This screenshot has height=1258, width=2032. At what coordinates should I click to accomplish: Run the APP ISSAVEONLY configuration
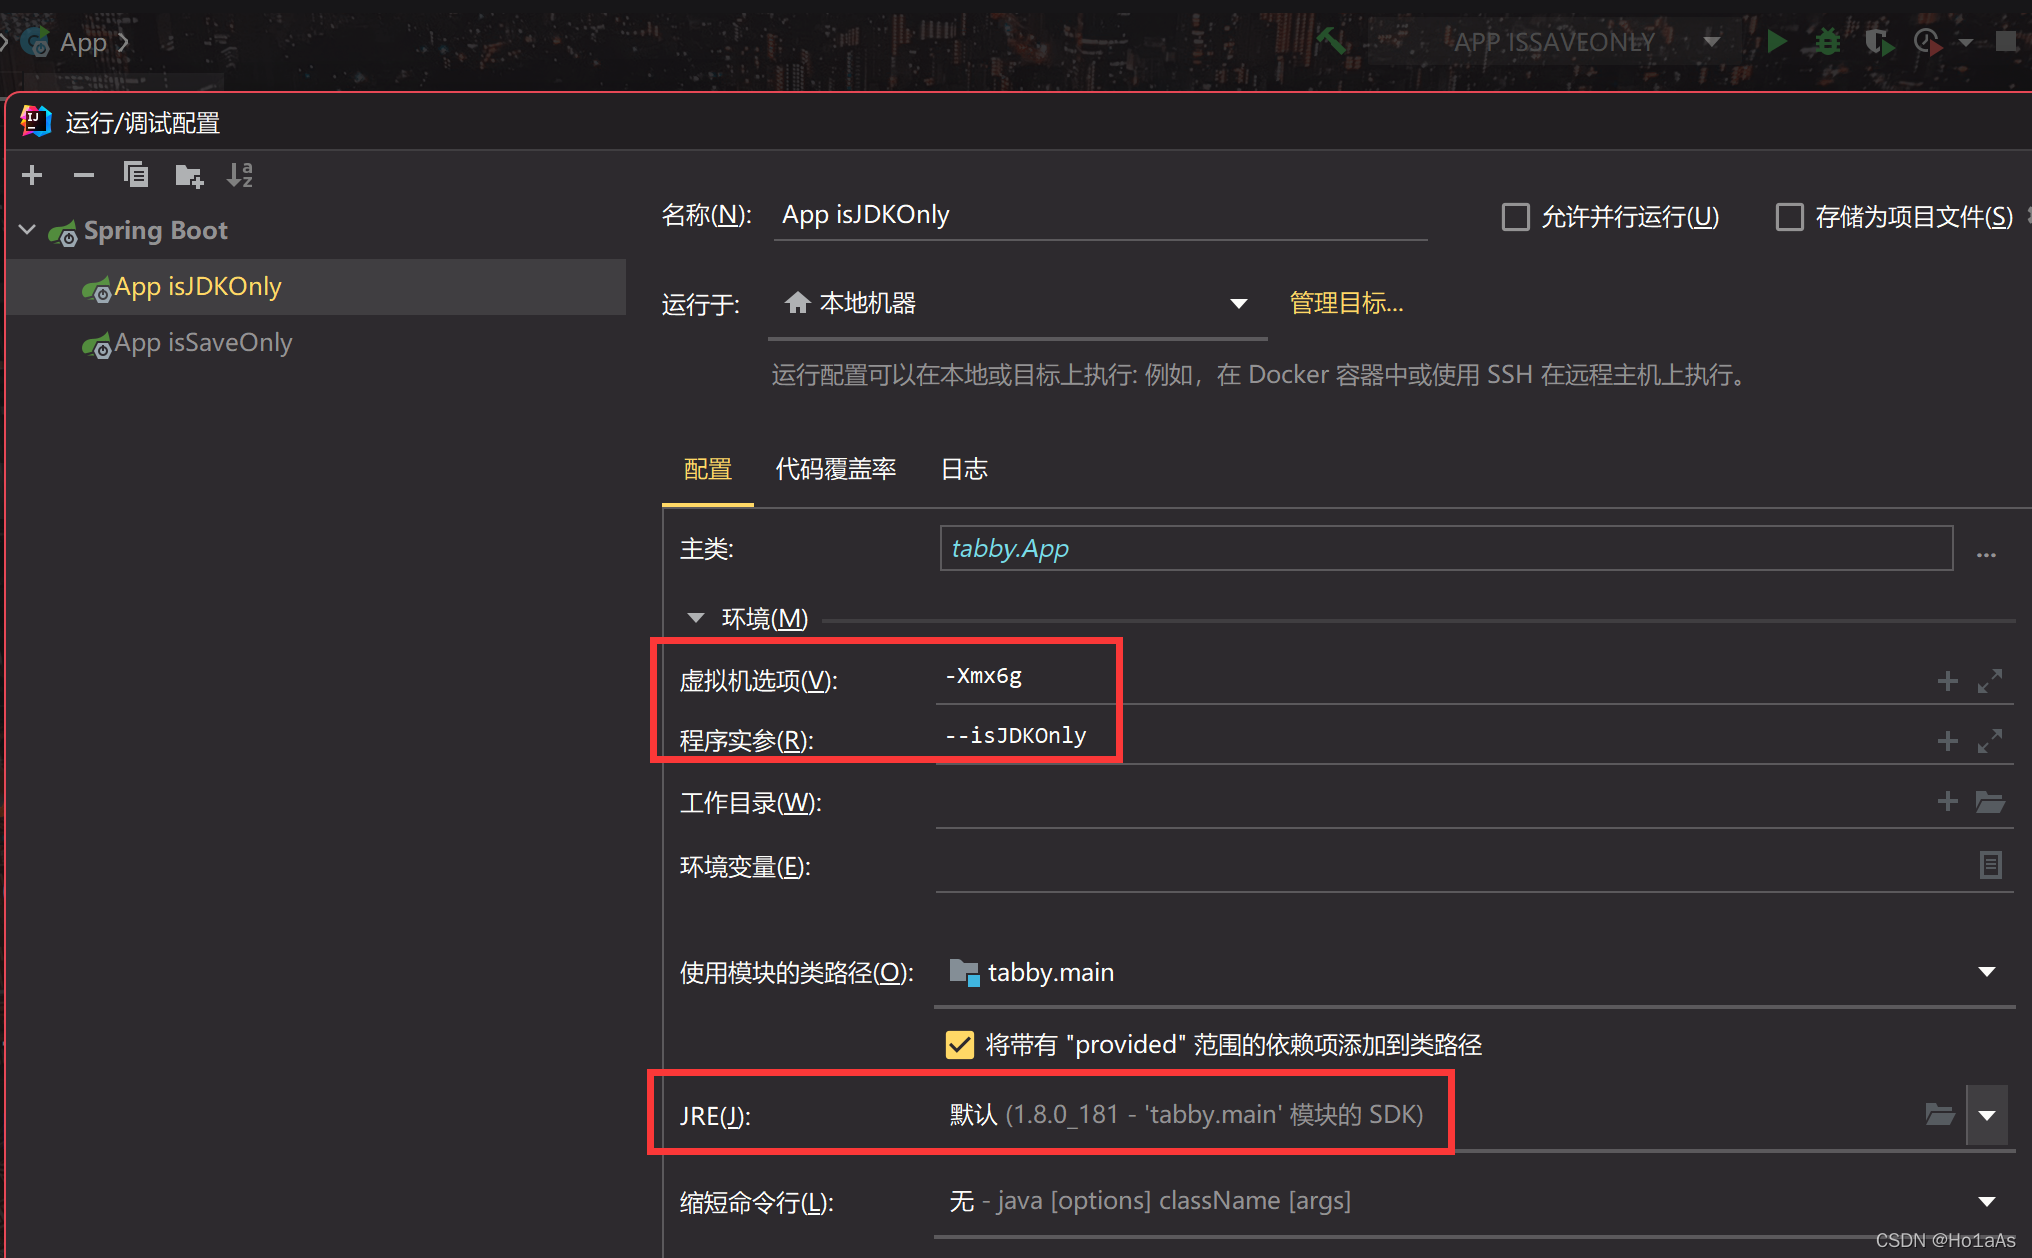(x=1777, y=41)
